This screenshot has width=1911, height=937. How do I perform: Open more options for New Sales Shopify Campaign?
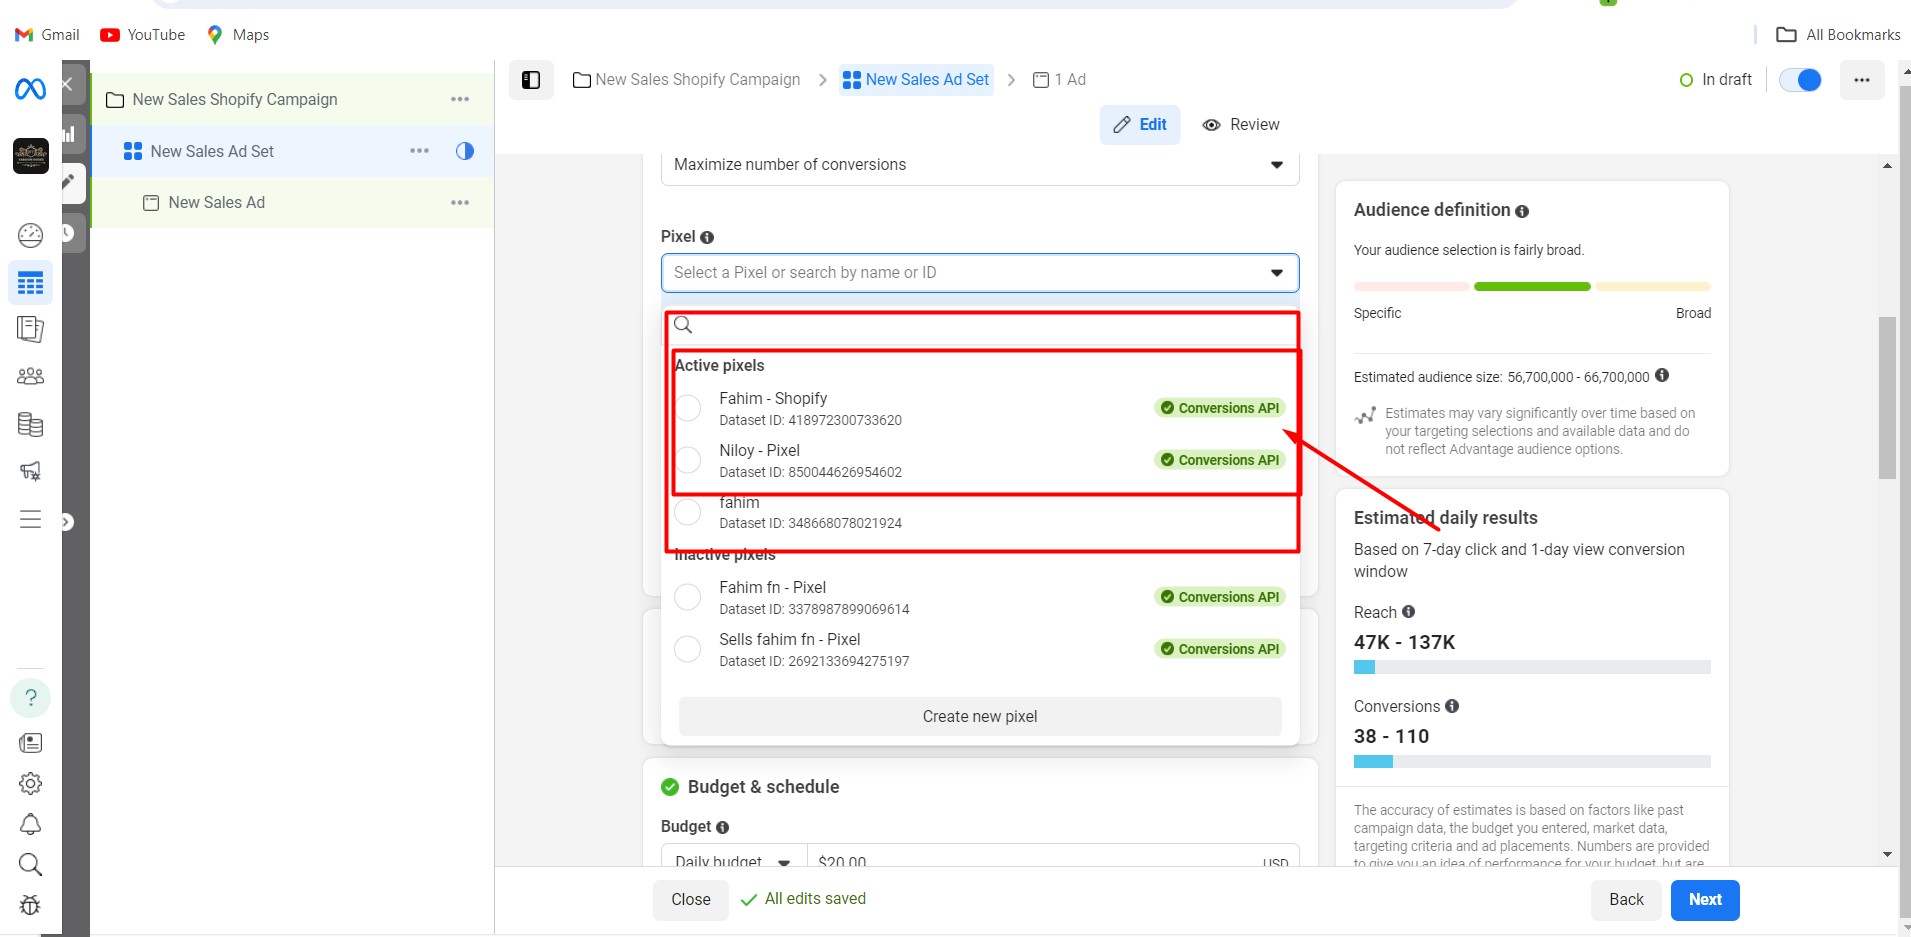460,99
